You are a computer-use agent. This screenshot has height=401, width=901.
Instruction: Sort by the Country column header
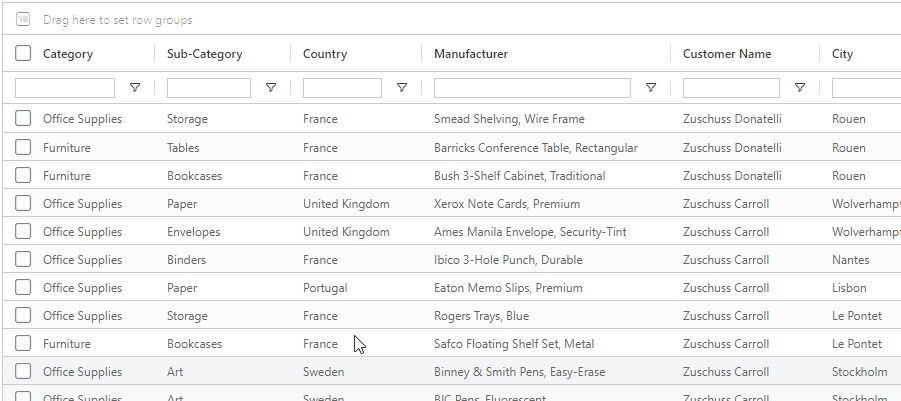click(325, 54)
